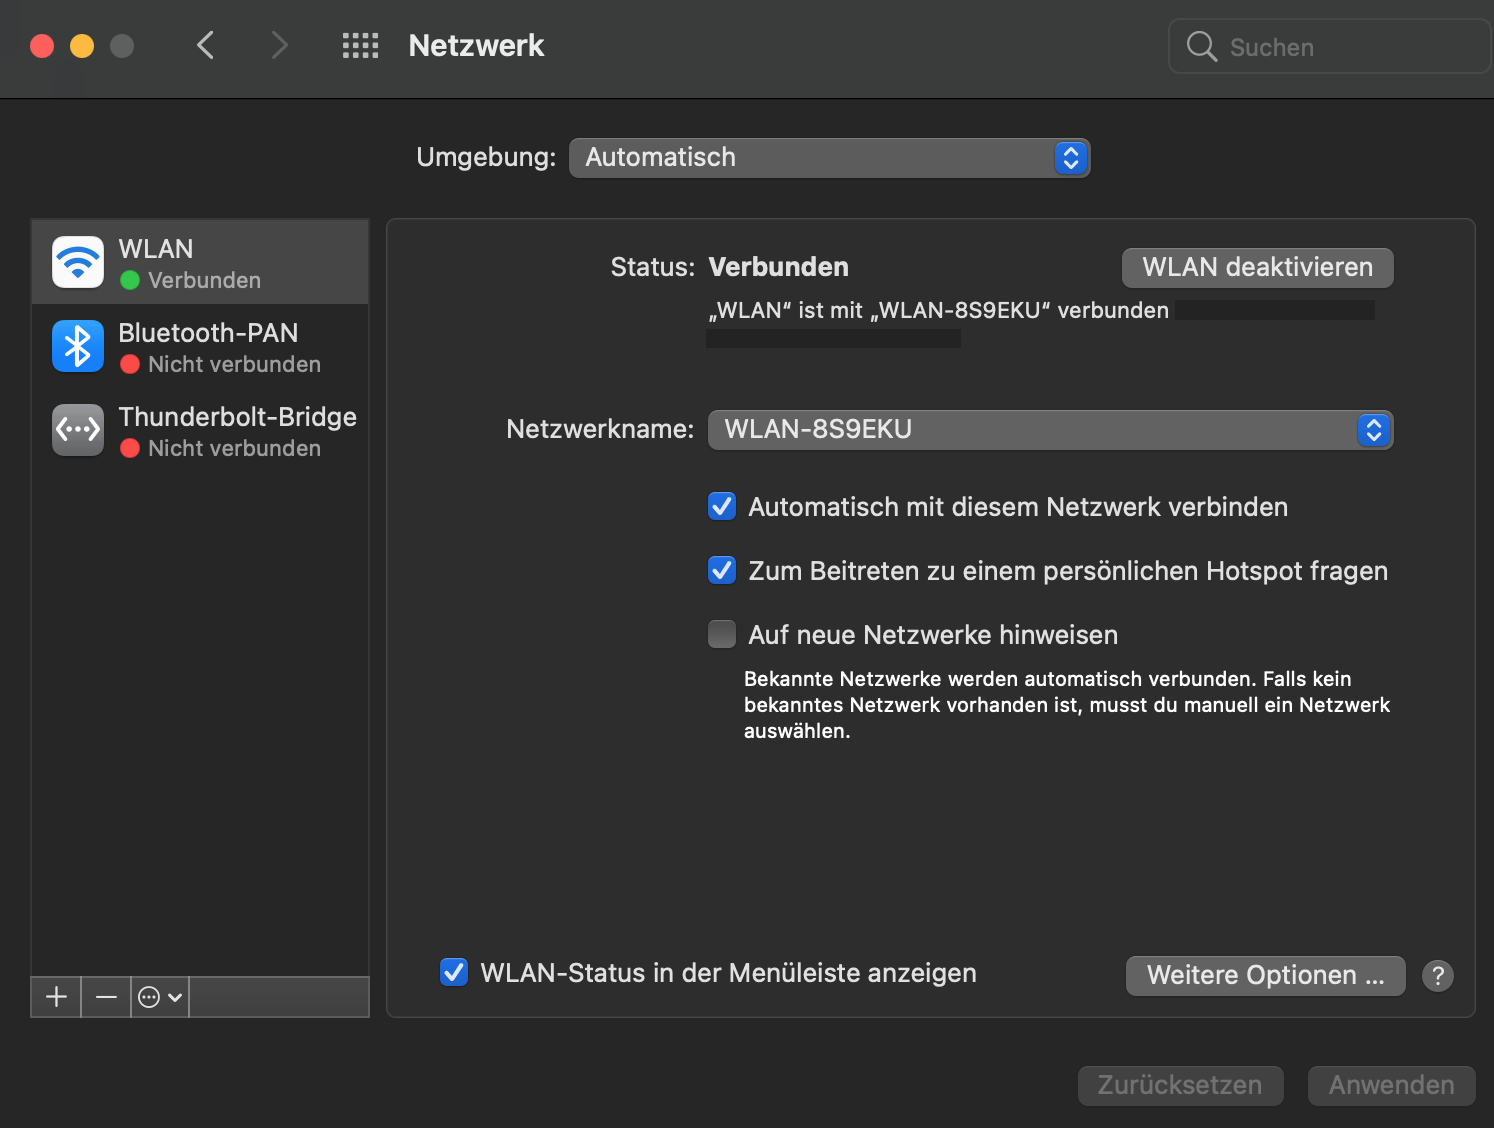Open the service actions menu with ellipsis
This screenshot has width=1494, height=1128.
(x=160, y=997)
